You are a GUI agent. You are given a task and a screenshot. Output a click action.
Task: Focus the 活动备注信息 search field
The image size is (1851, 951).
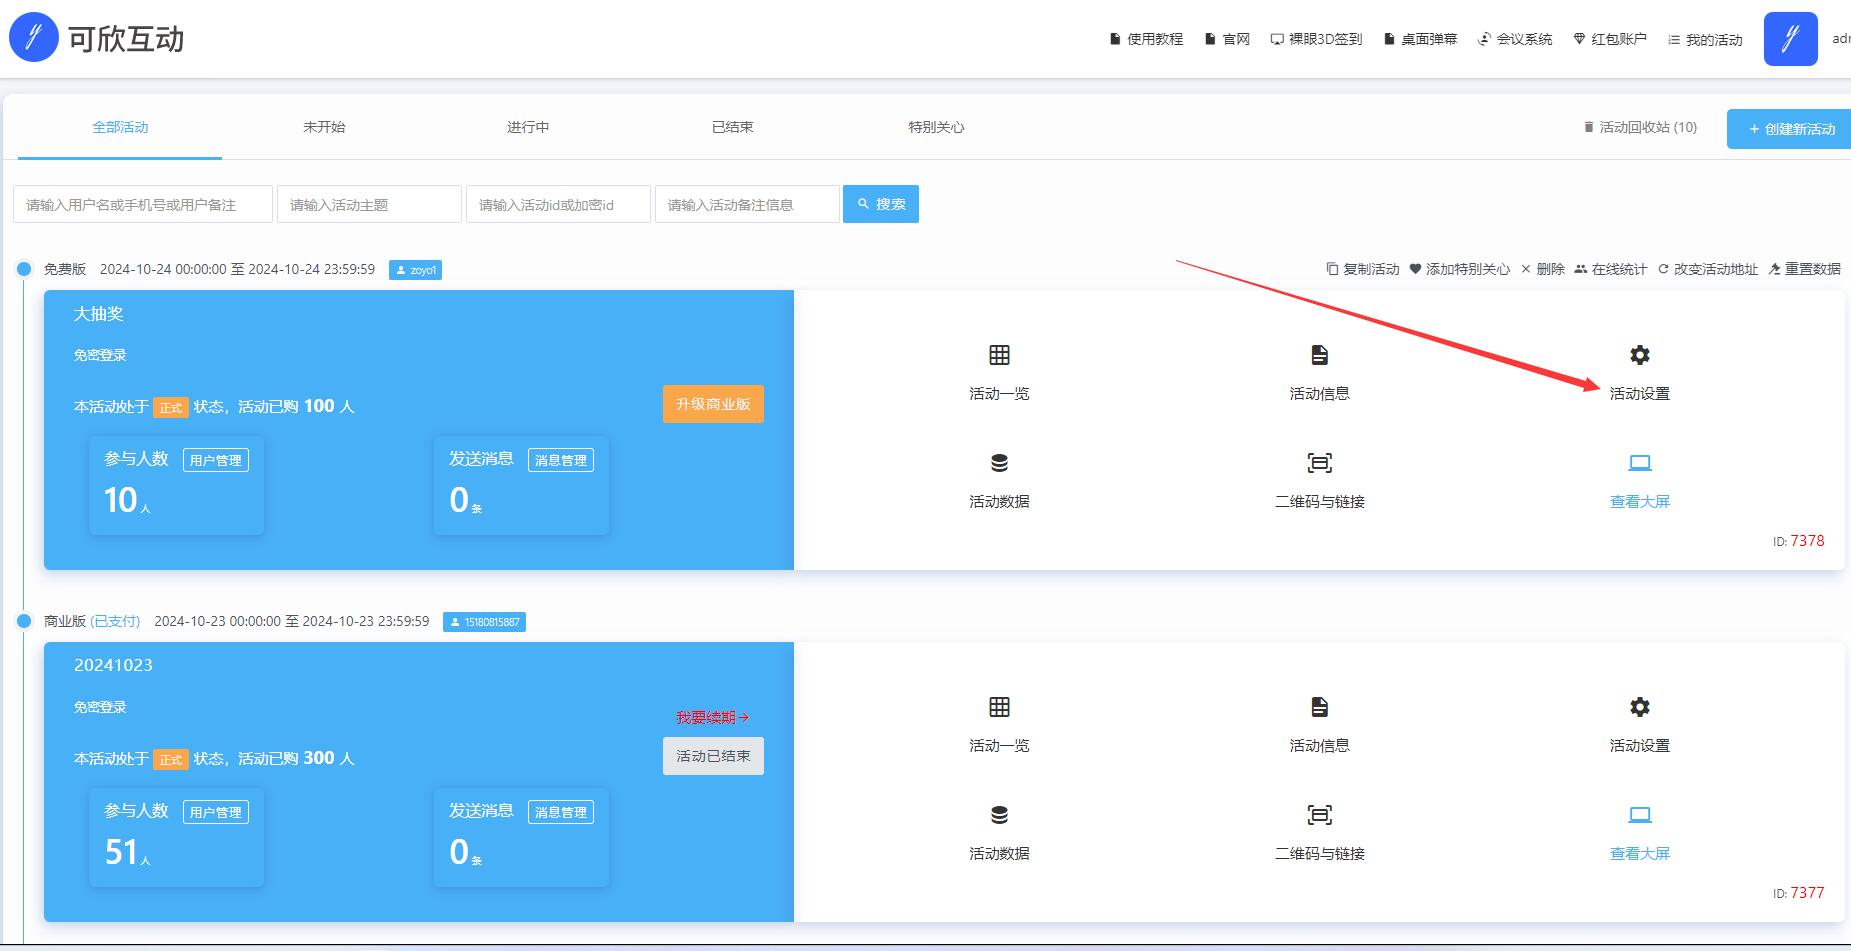[747, 204]
